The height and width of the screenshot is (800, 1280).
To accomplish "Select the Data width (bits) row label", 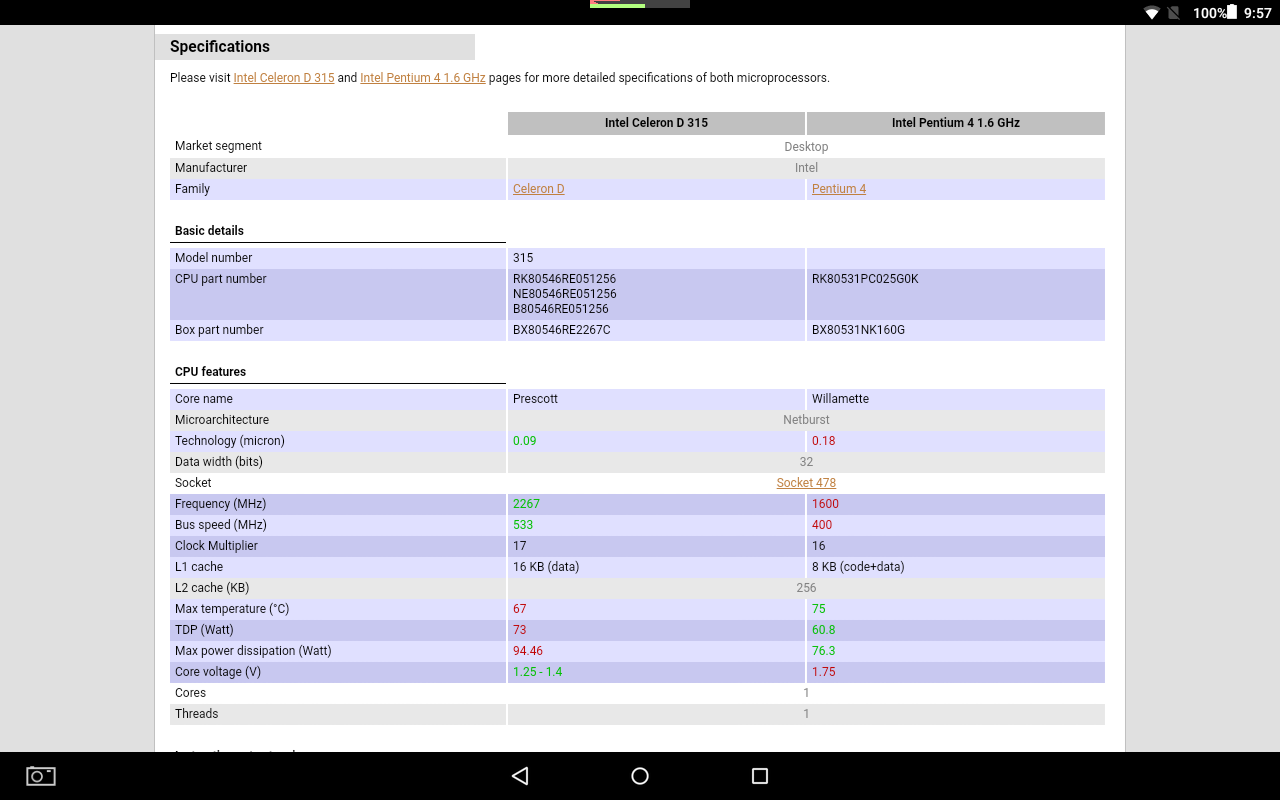I will click(x=218, y=462).
